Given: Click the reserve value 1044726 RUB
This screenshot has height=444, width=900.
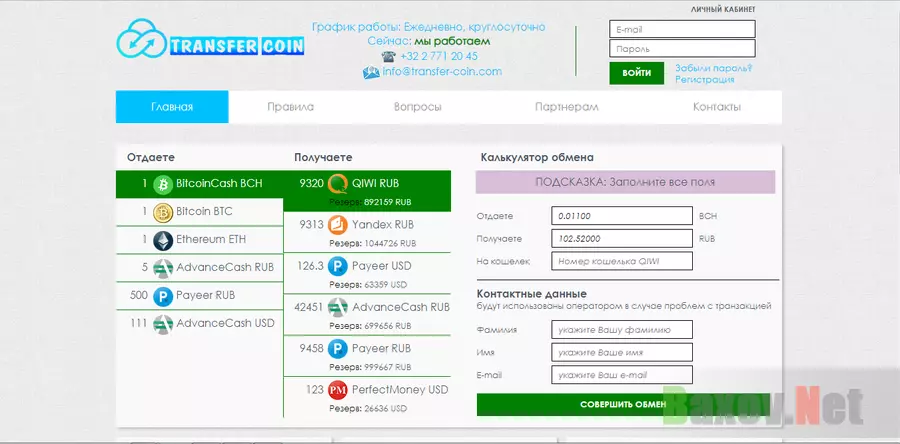Looking at the screenshot, I should [390, 244].
